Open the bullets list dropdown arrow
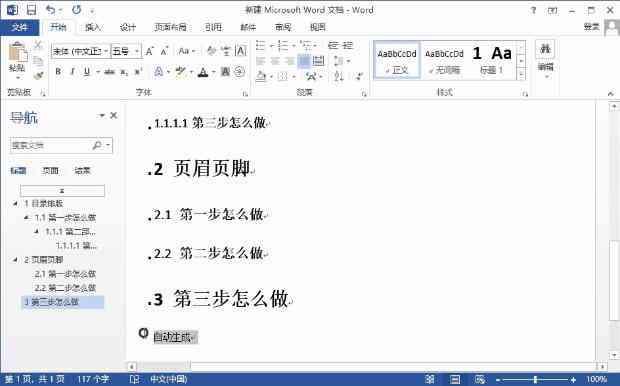Viewport: 620px width, 386px height. (272, 45)
